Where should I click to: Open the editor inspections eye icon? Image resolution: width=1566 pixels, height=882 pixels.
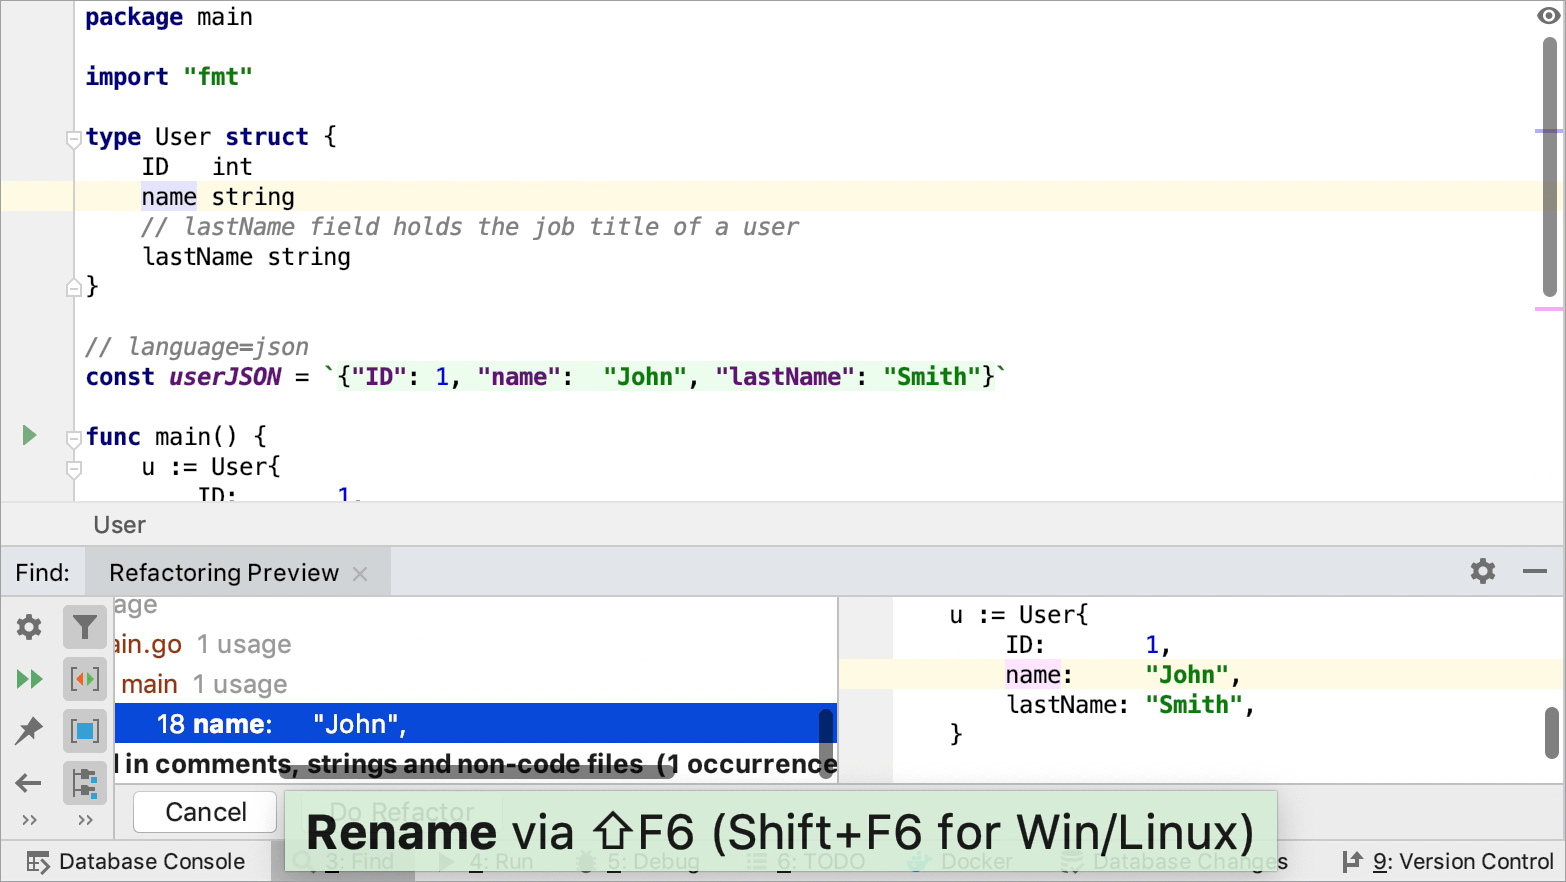(x=1548, y=15)
